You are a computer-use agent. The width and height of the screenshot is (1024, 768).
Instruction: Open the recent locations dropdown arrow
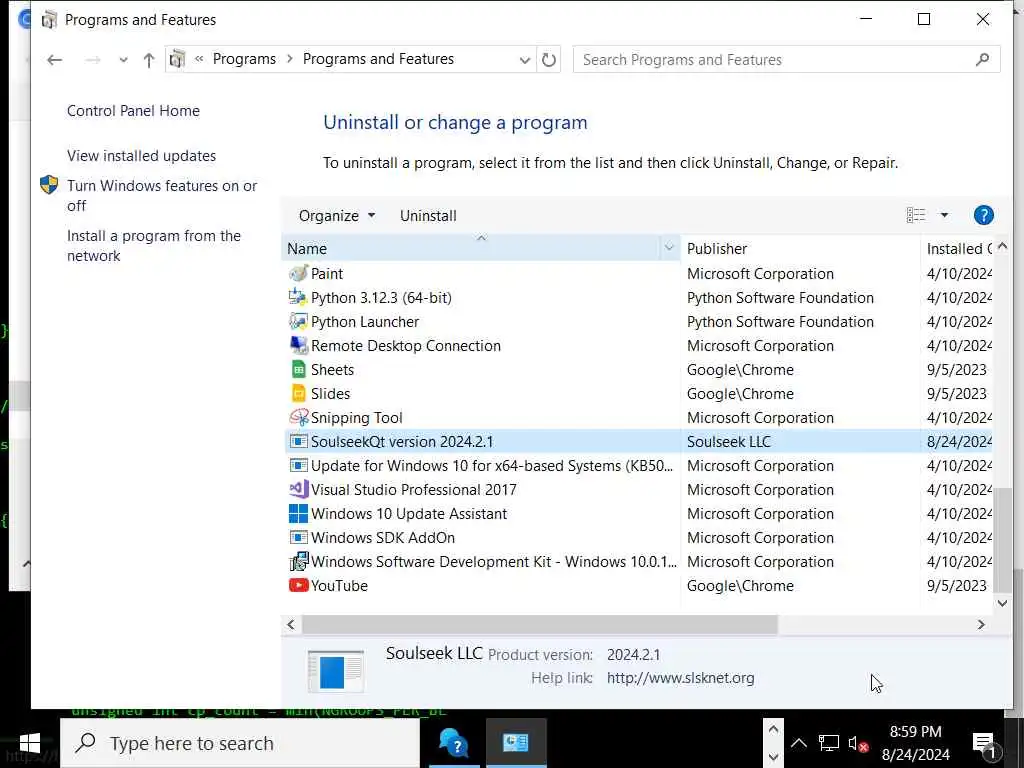[123, 60]
